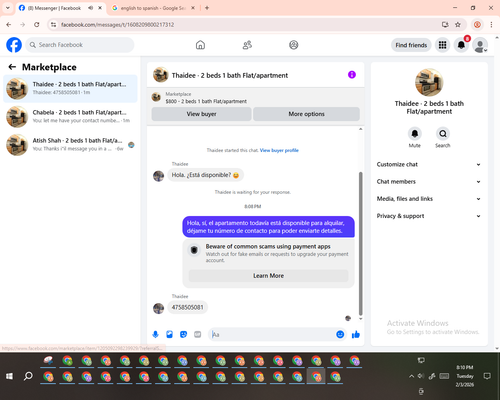This screenshot has height=400, width=500.
Task: Click the message '4758505081'
Action: pos(187,307)
